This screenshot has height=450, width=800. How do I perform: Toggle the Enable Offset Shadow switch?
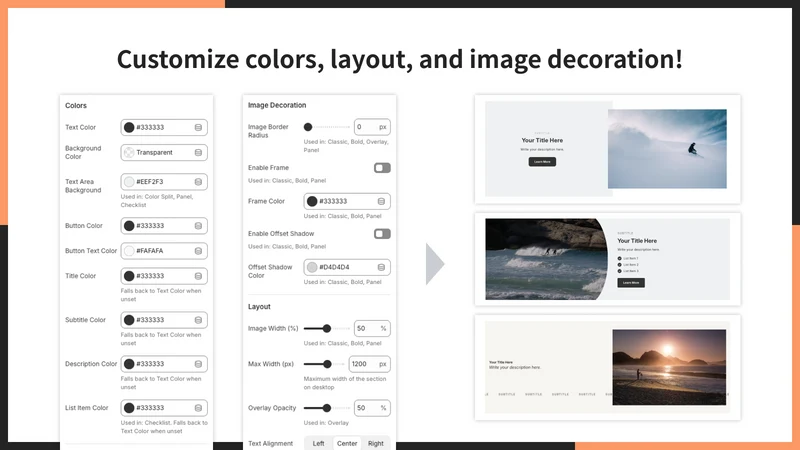click(x=382, y=234)
